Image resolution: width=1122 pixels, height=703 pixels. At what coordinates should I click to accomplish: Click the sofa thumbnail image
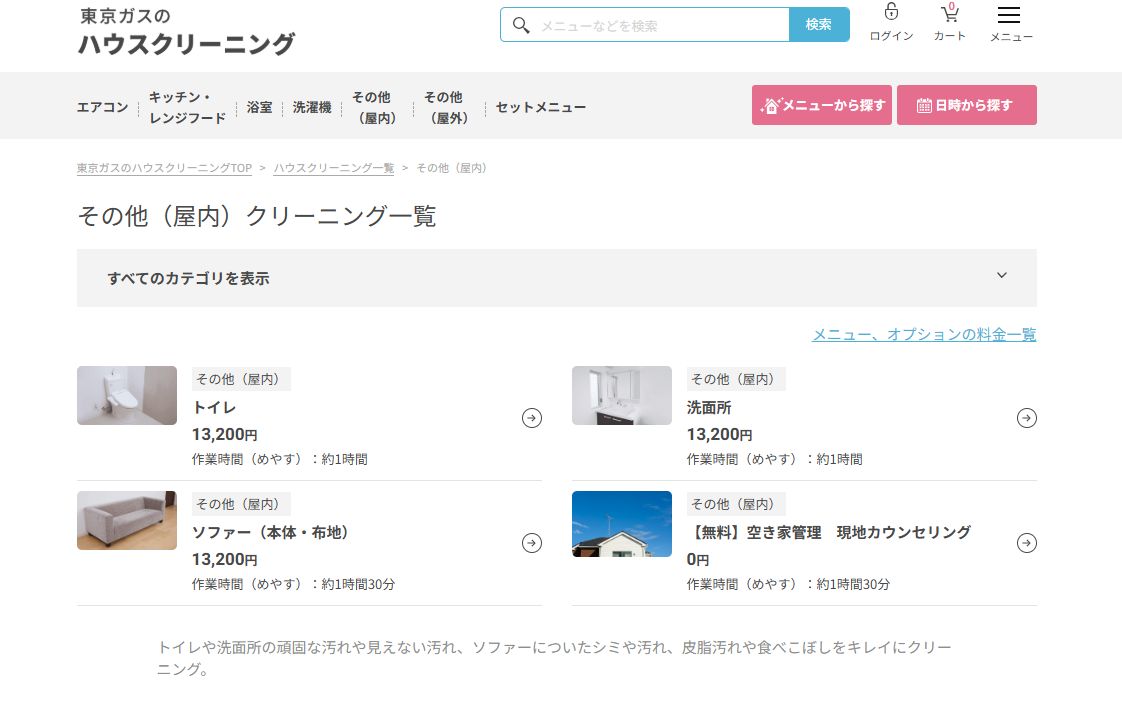tap(127, 520)
